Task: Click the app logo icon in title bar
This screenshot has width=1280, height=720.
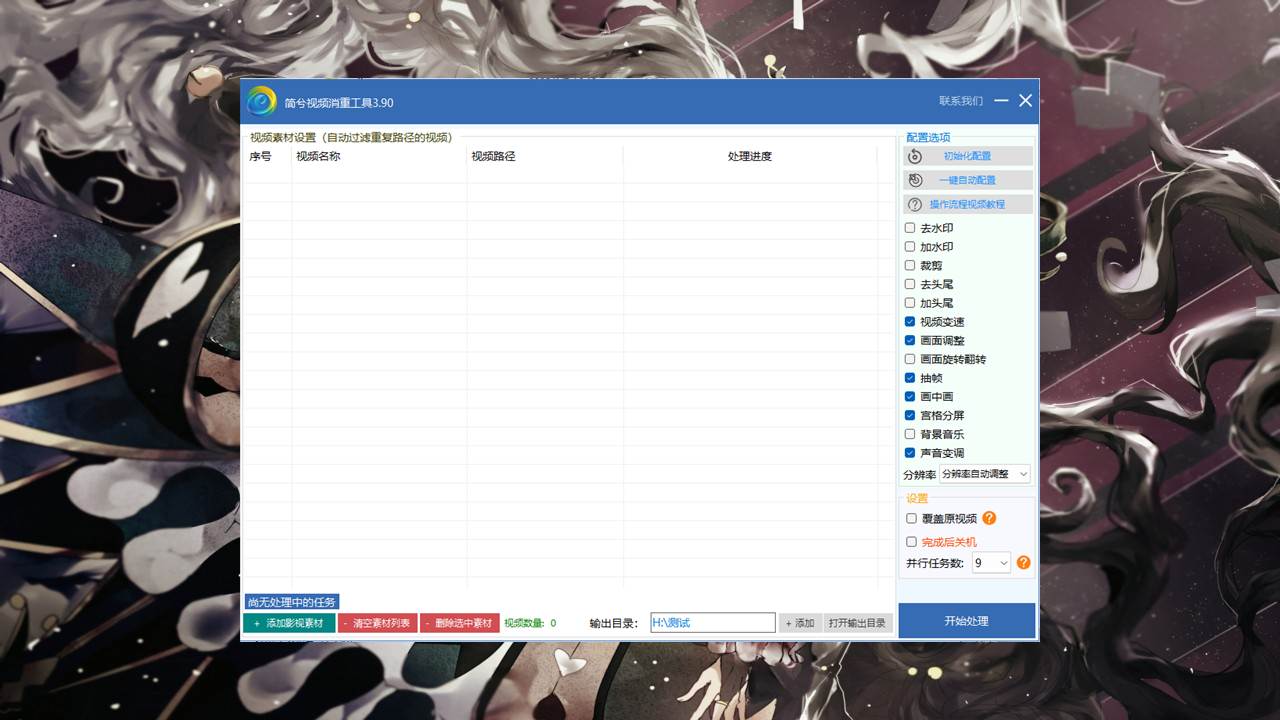Action: (x=262, y=101)
